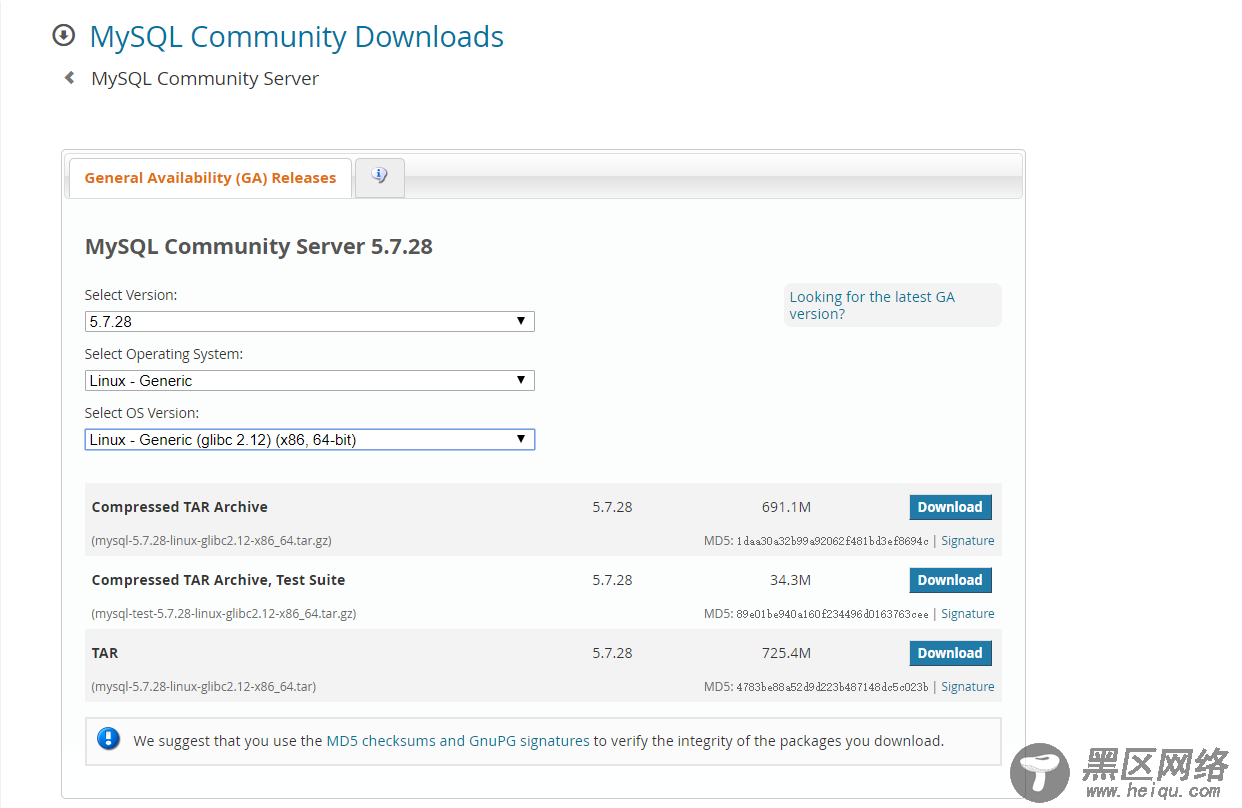
Task: Click the download circle icon beside page title
Action: [64, 36]
